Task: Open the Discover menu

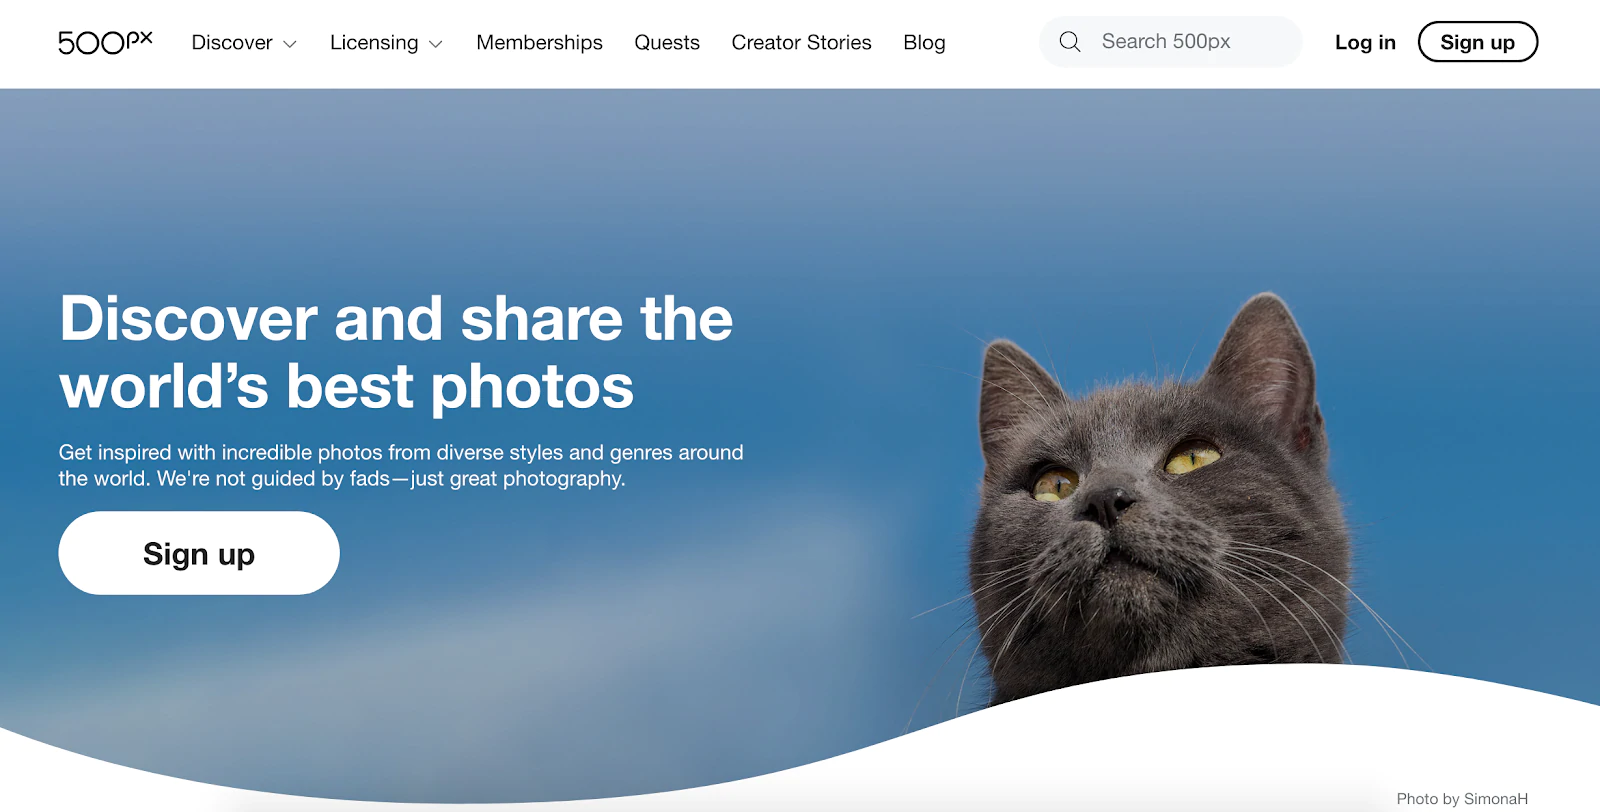Action: pyautogui.click(x=232, y=43)
